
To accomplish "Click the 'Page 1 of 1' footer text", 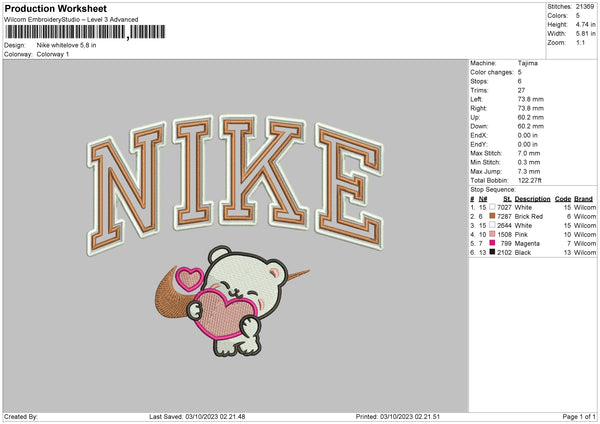I will pyautogui.click(x=579, y=416).
